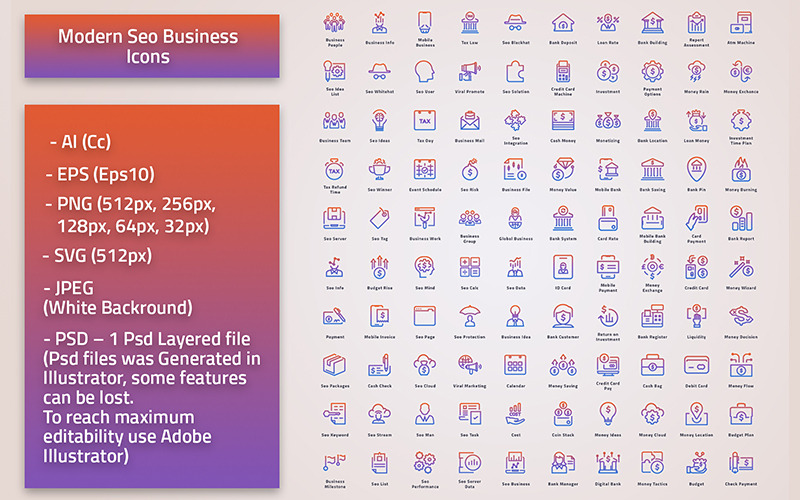Image resolution: width=800 pixels, height=500 pixels.
Task: Pick the Seo Performance gears icon
Action: tap(424, 463)
